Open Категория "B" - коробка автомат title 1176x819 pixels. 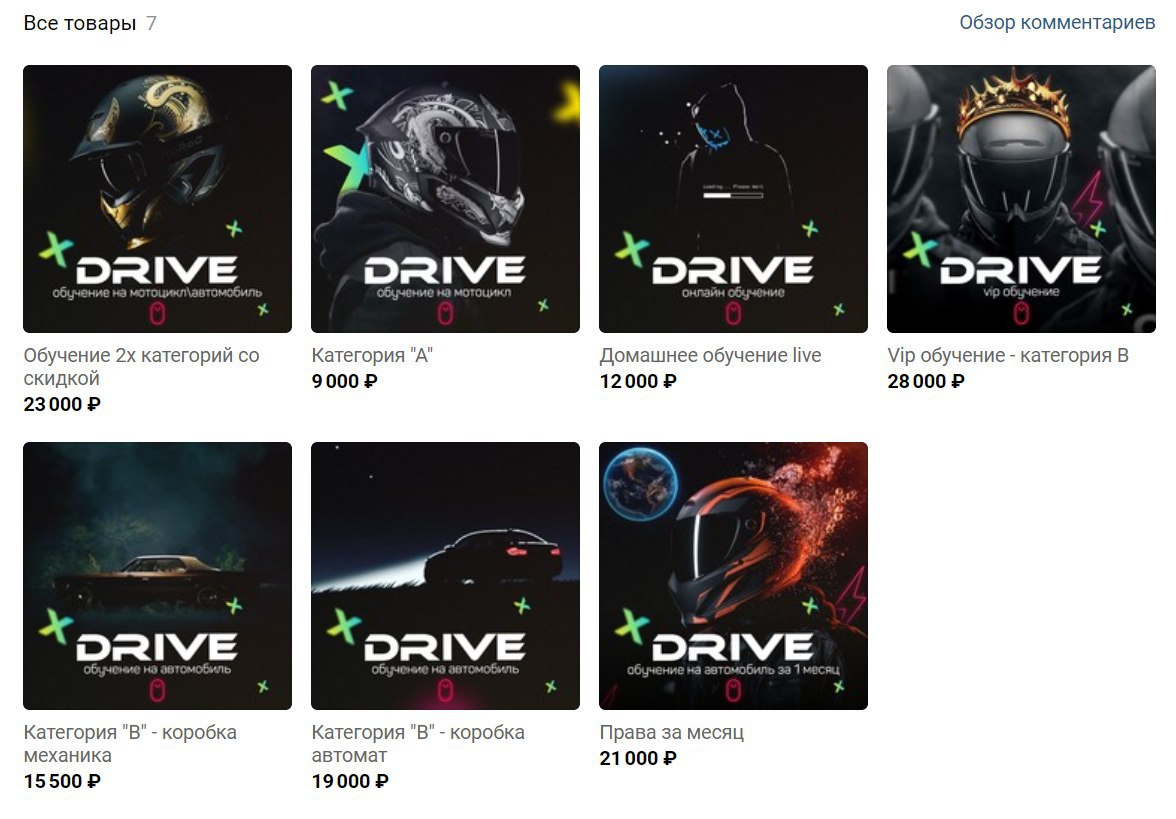418,744
